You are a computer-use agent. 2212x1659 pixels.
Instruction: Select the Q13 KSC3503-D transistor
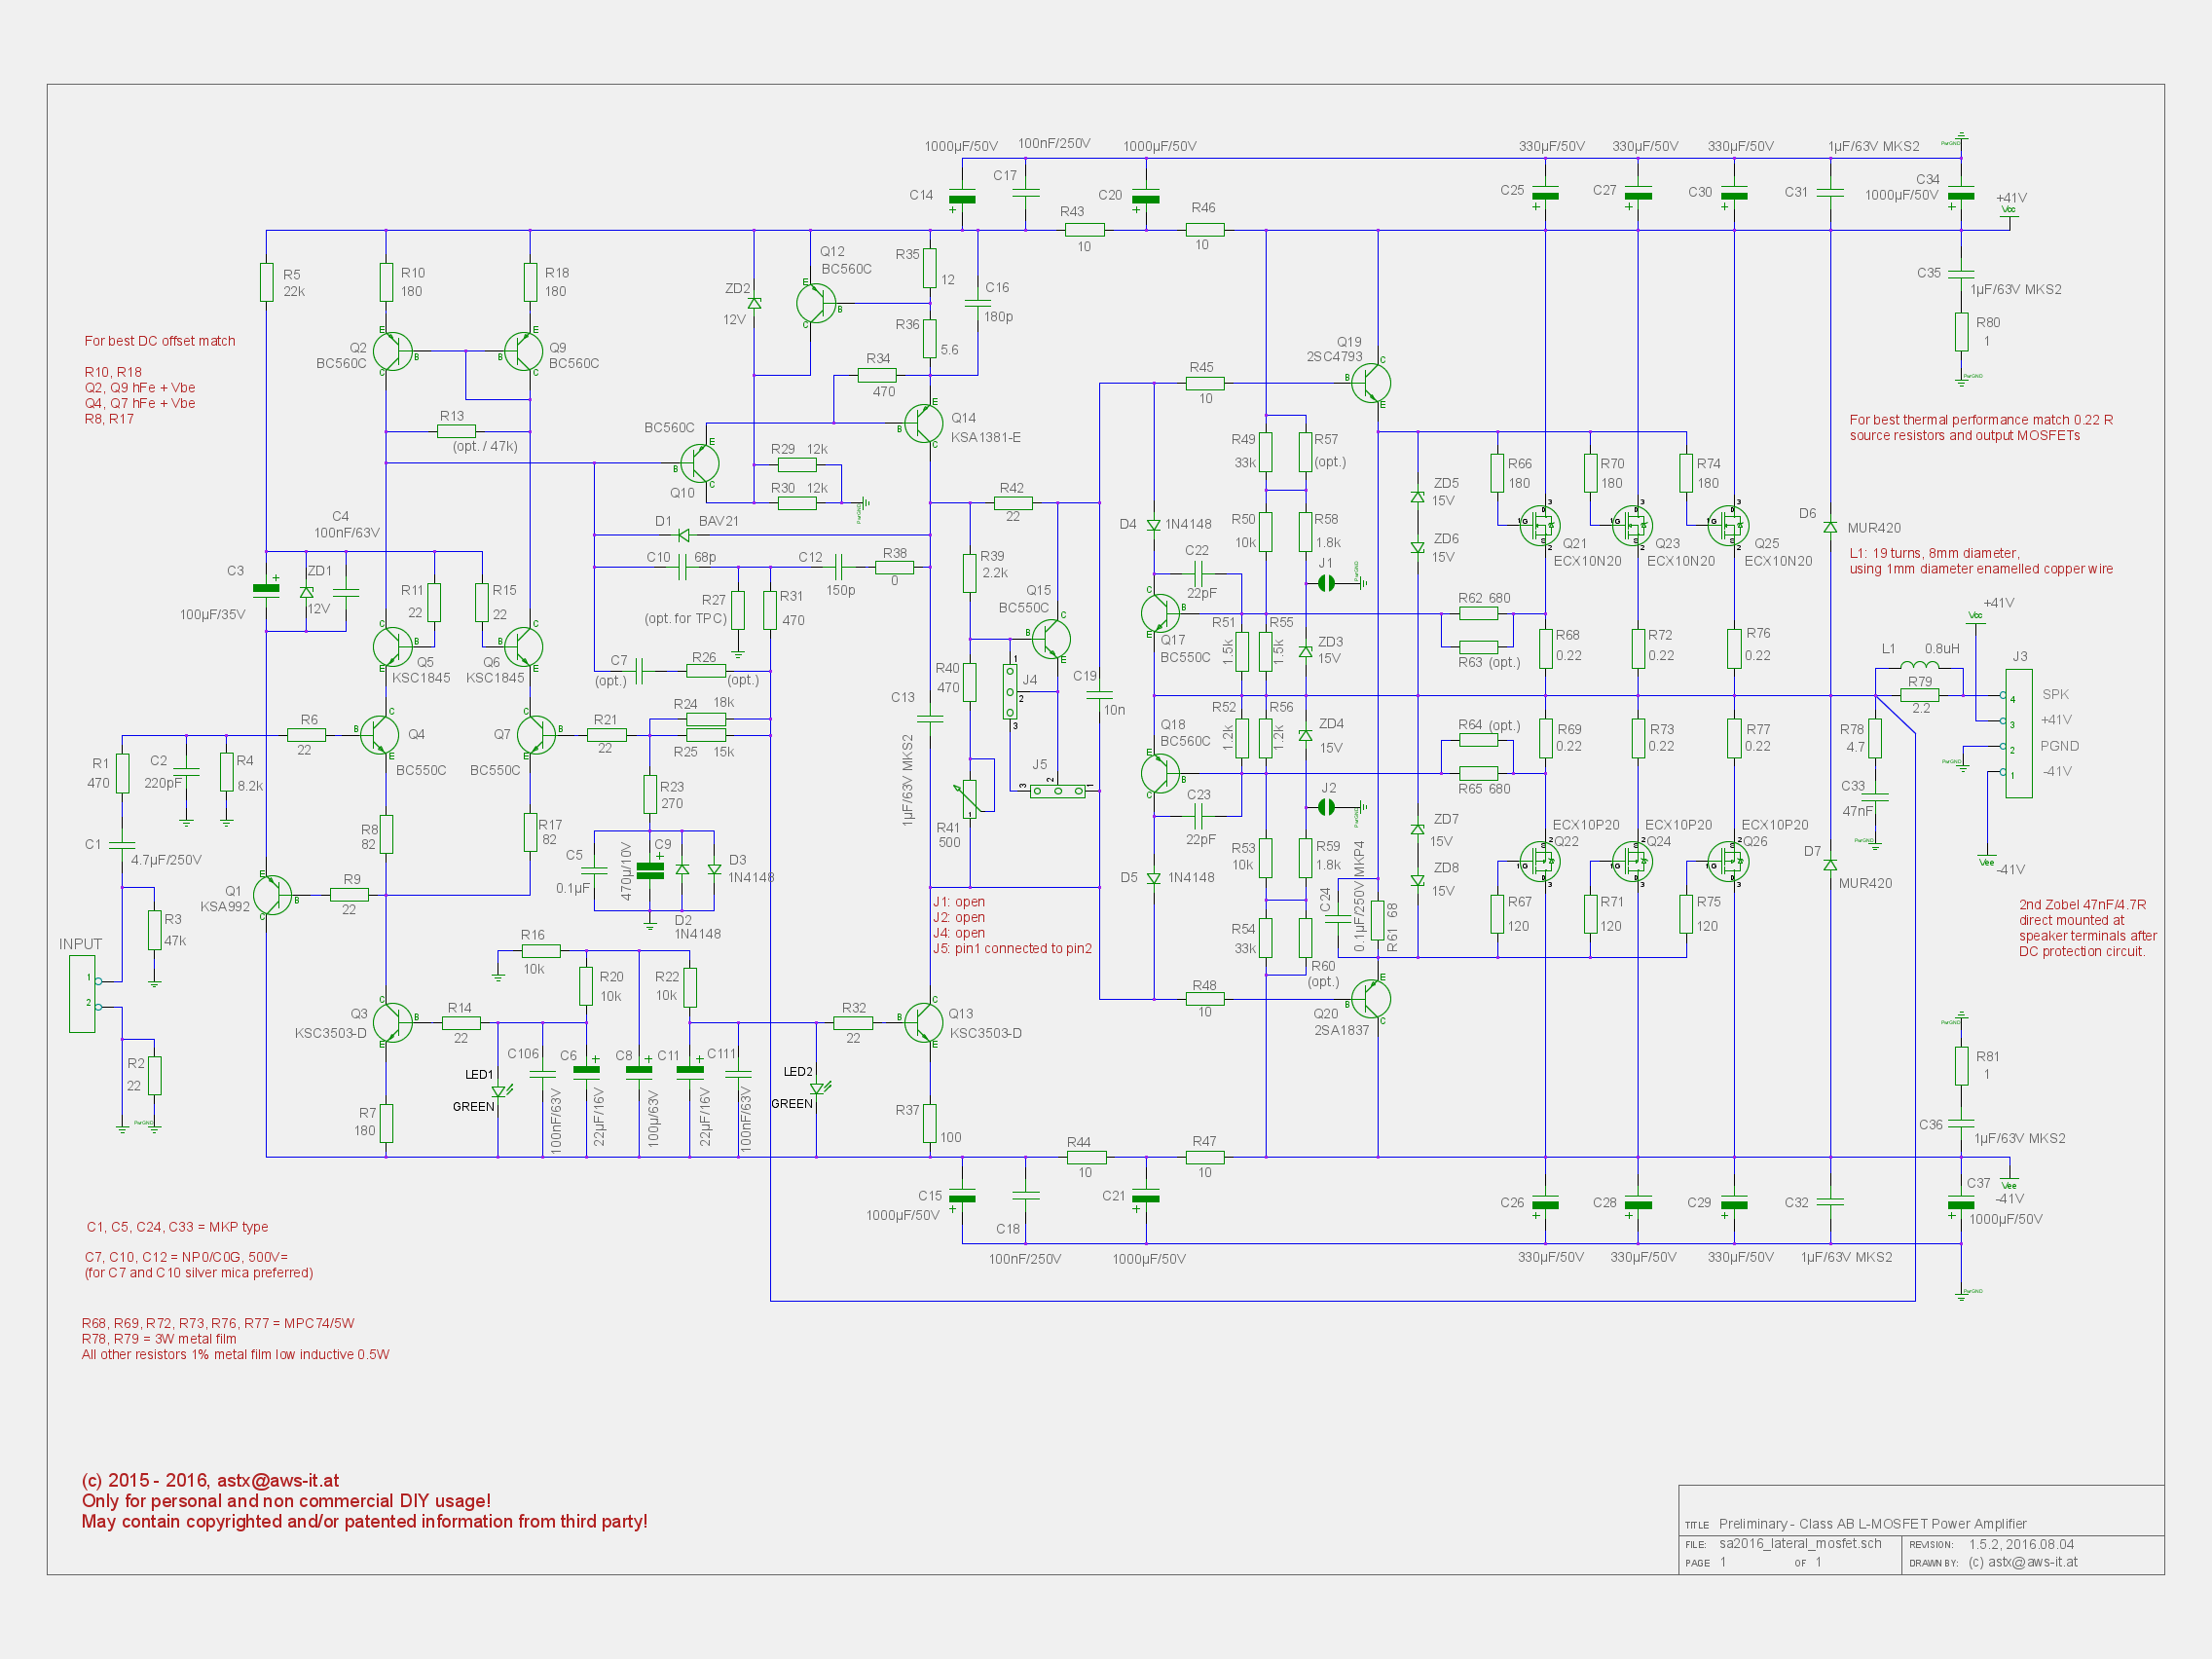point(924,1023)
